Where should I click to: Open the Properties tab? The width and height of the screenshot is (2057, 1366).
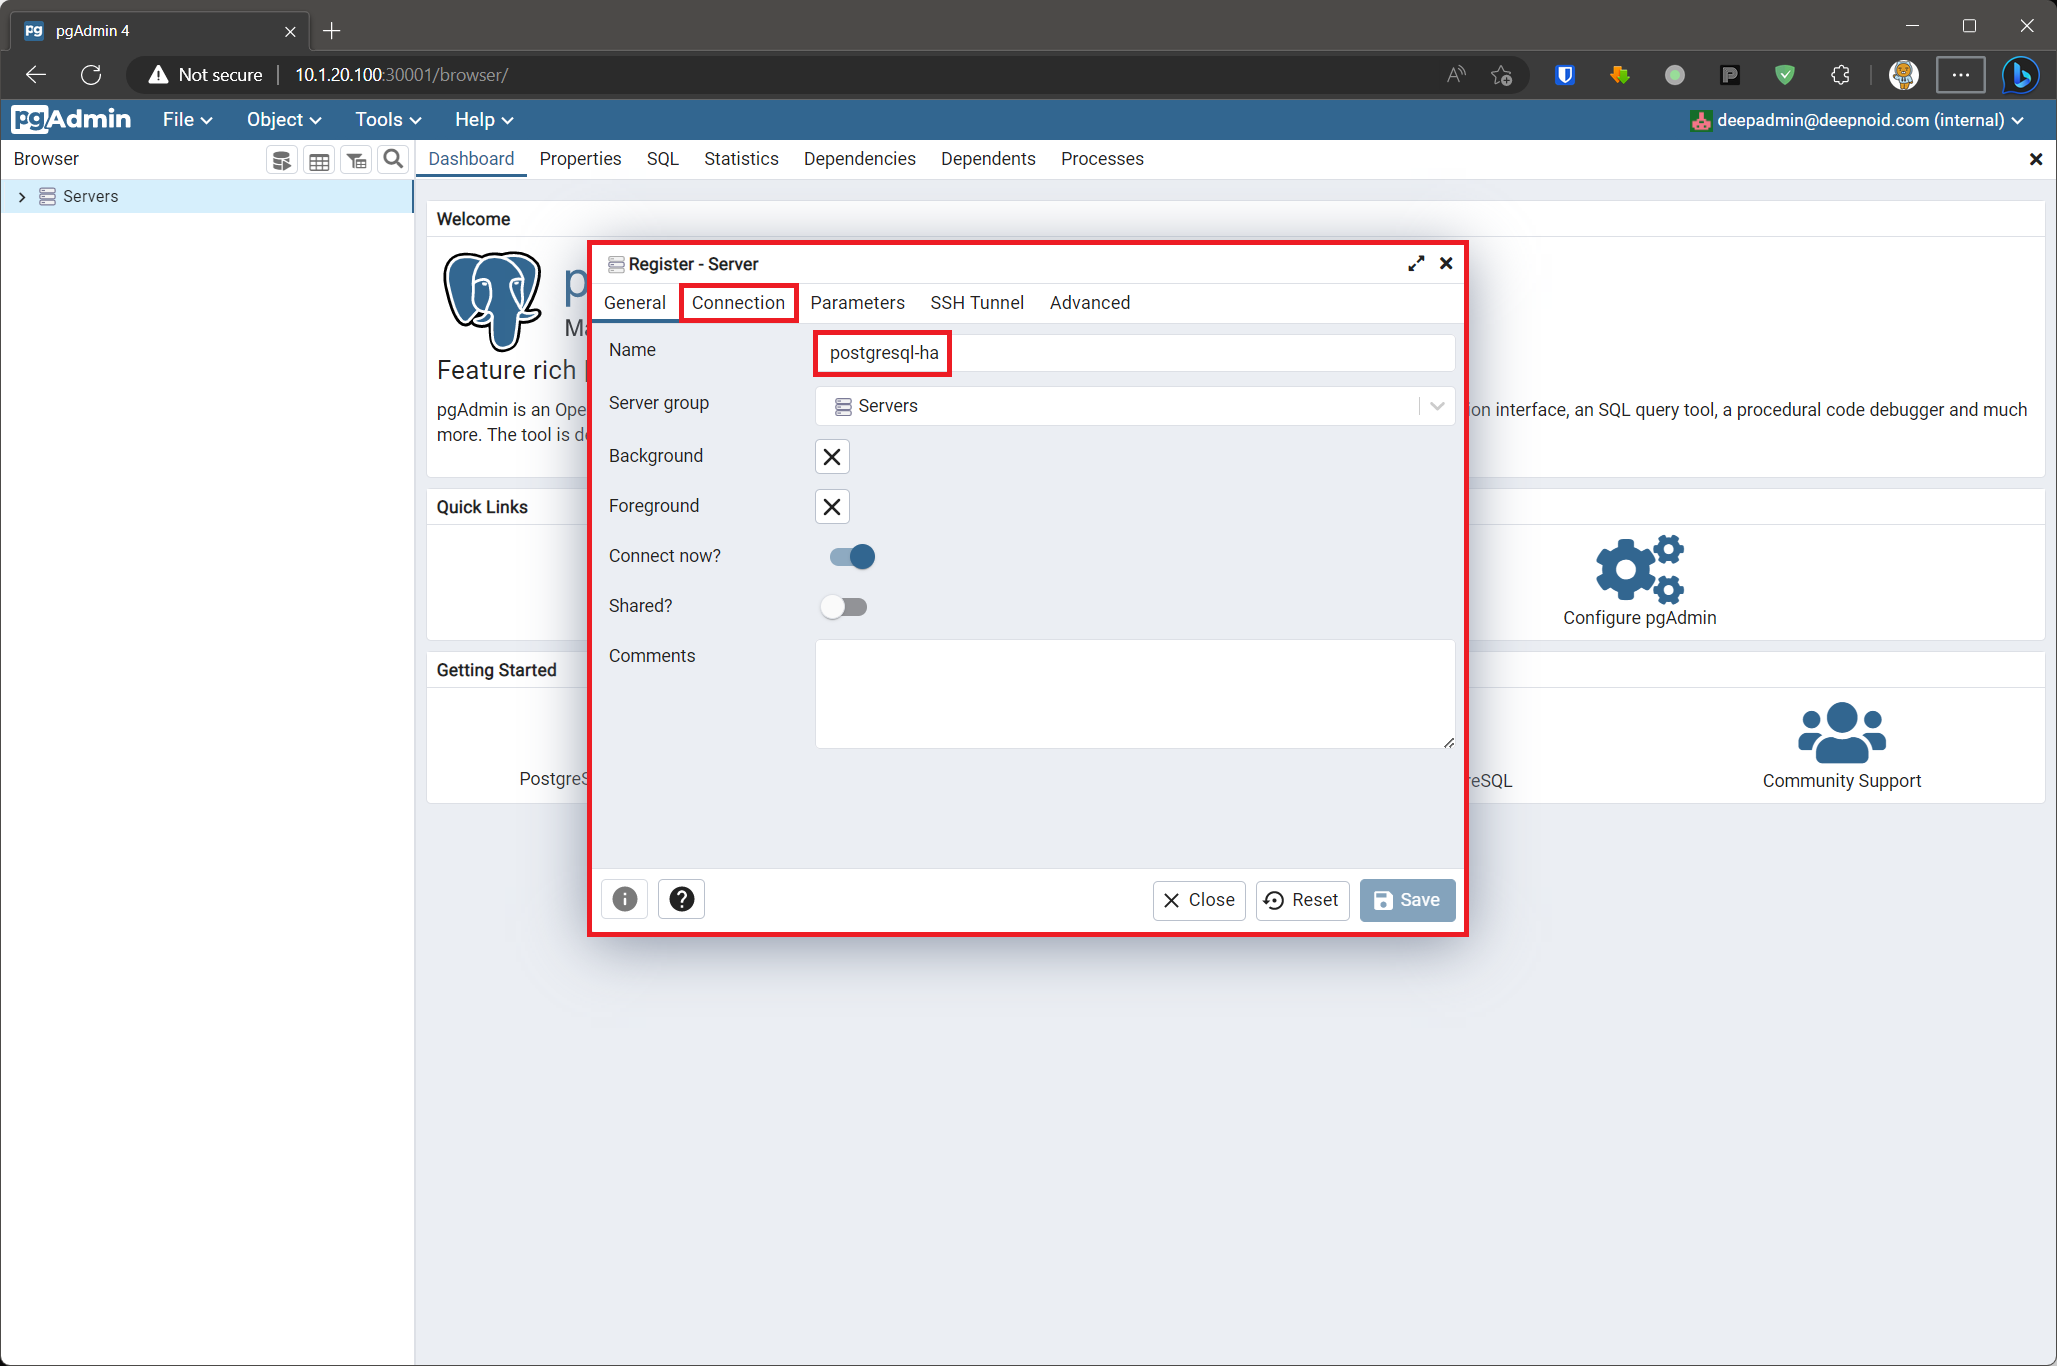(580, 159)
